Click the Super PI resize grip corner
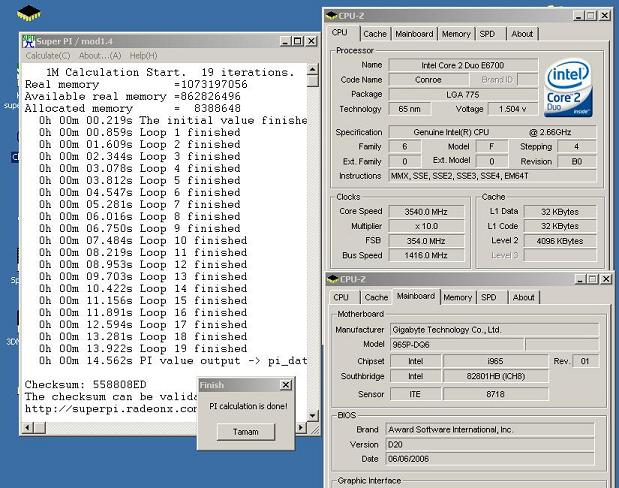Image resolution: width=619 pixels, height=488 pixels. click(x=315, y=429)
